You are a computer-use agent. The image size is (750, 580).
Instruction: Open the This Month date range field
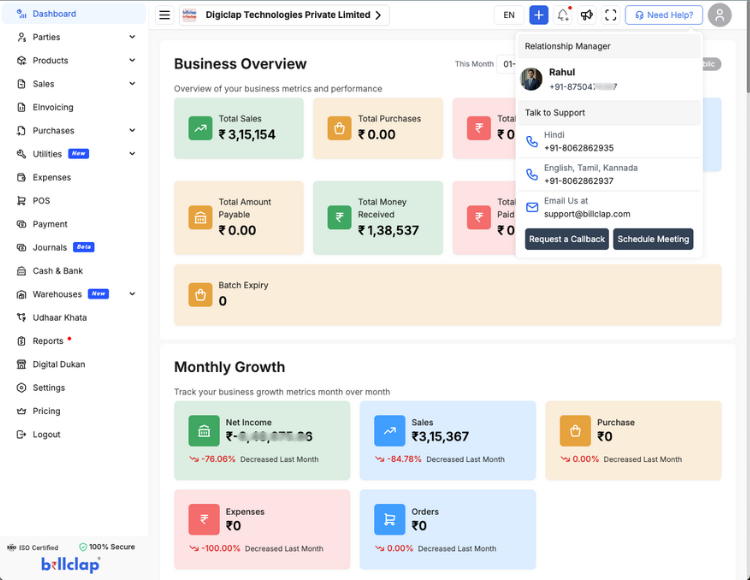[506, 64]
